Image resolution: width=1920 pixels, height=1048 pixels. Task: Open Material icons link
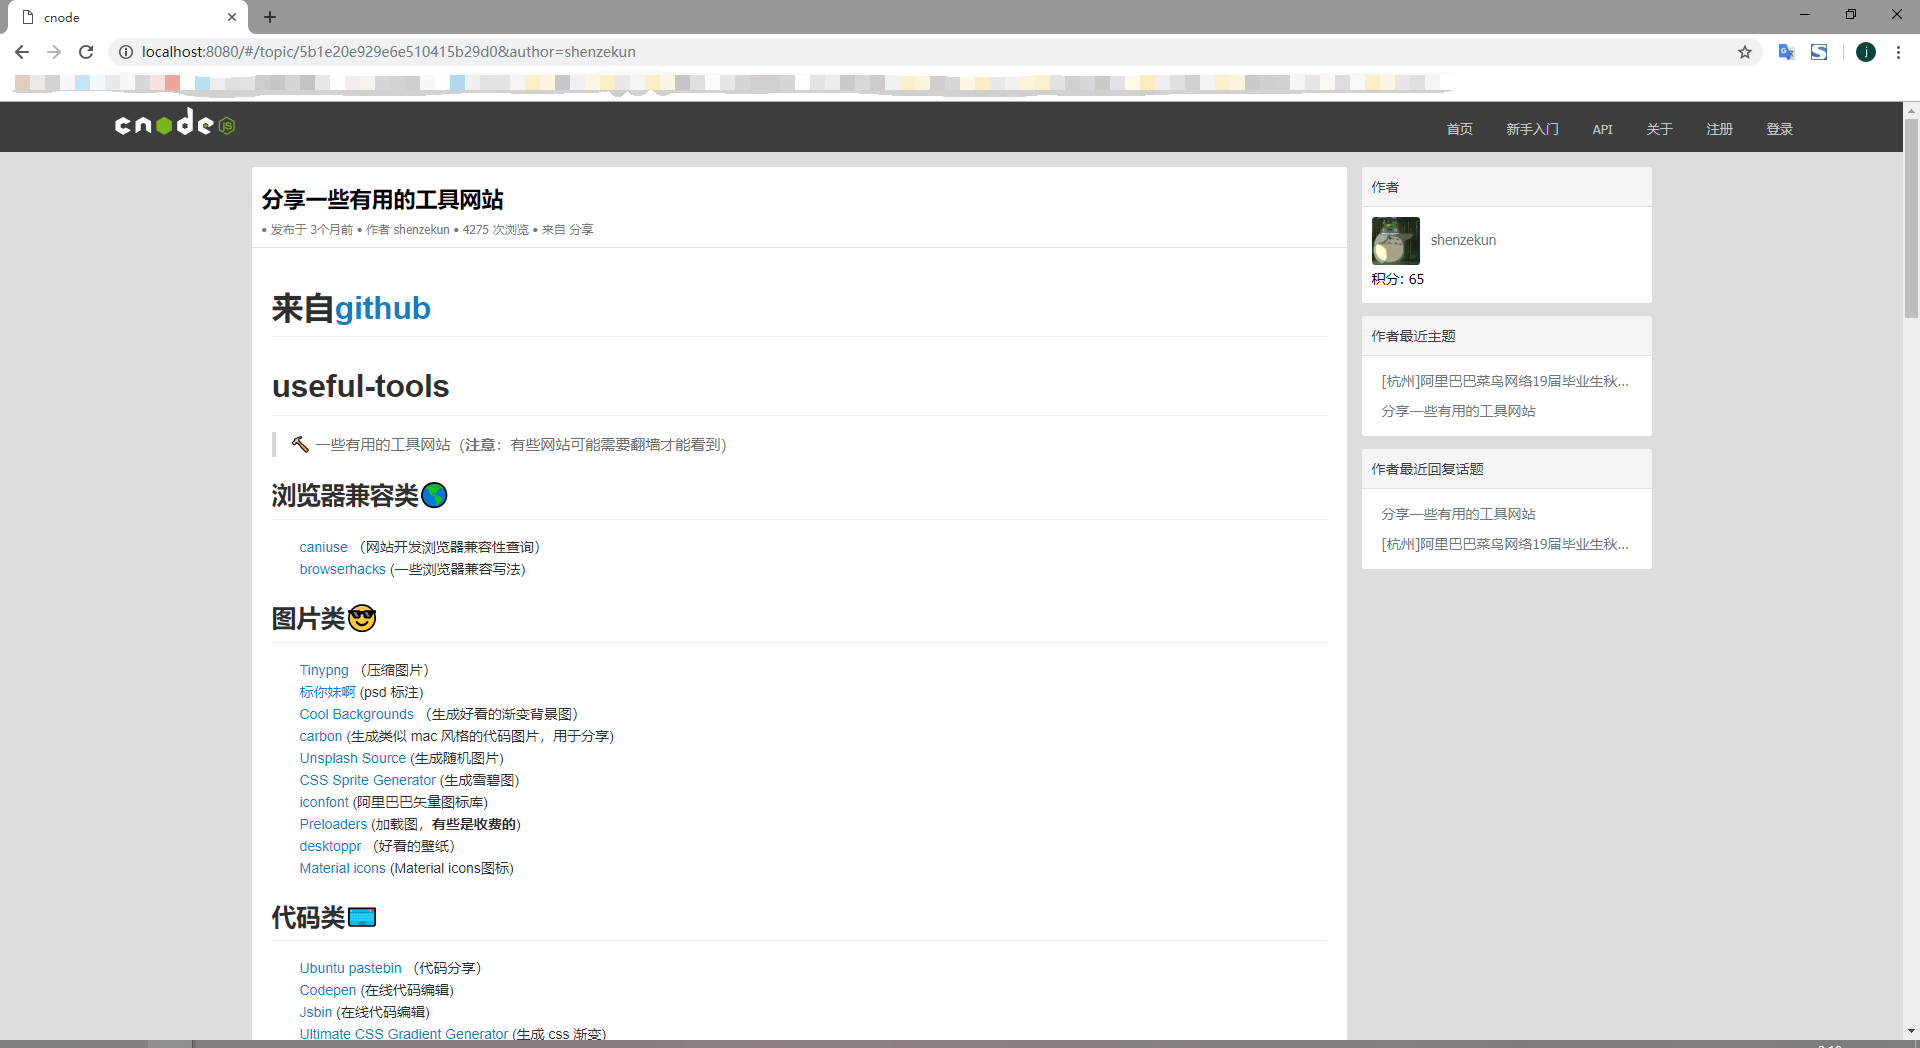(x=342, y=868)
